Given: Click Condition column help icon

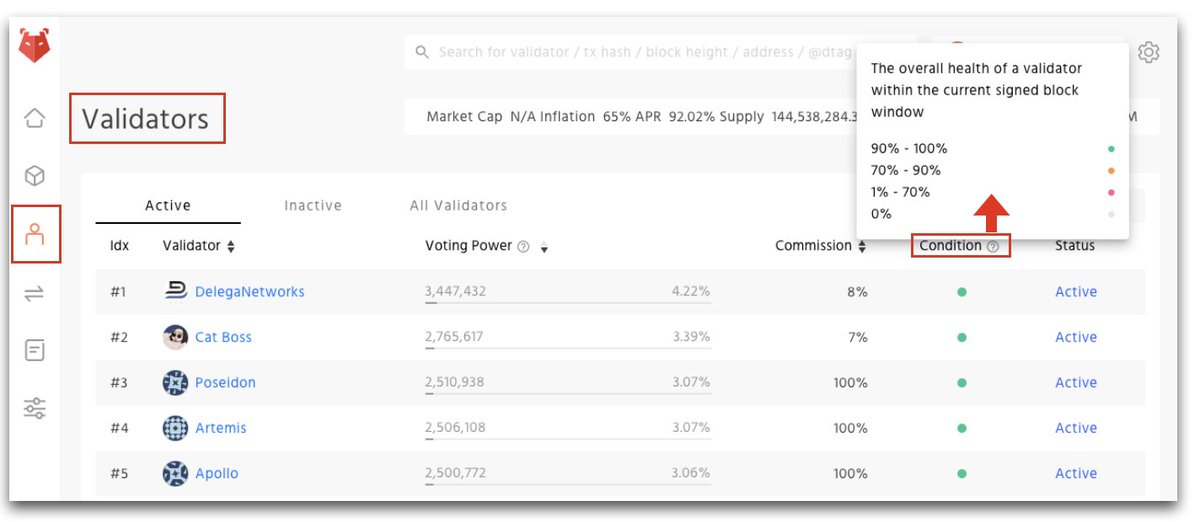Looking at the screenshot, I should point(993,246).
